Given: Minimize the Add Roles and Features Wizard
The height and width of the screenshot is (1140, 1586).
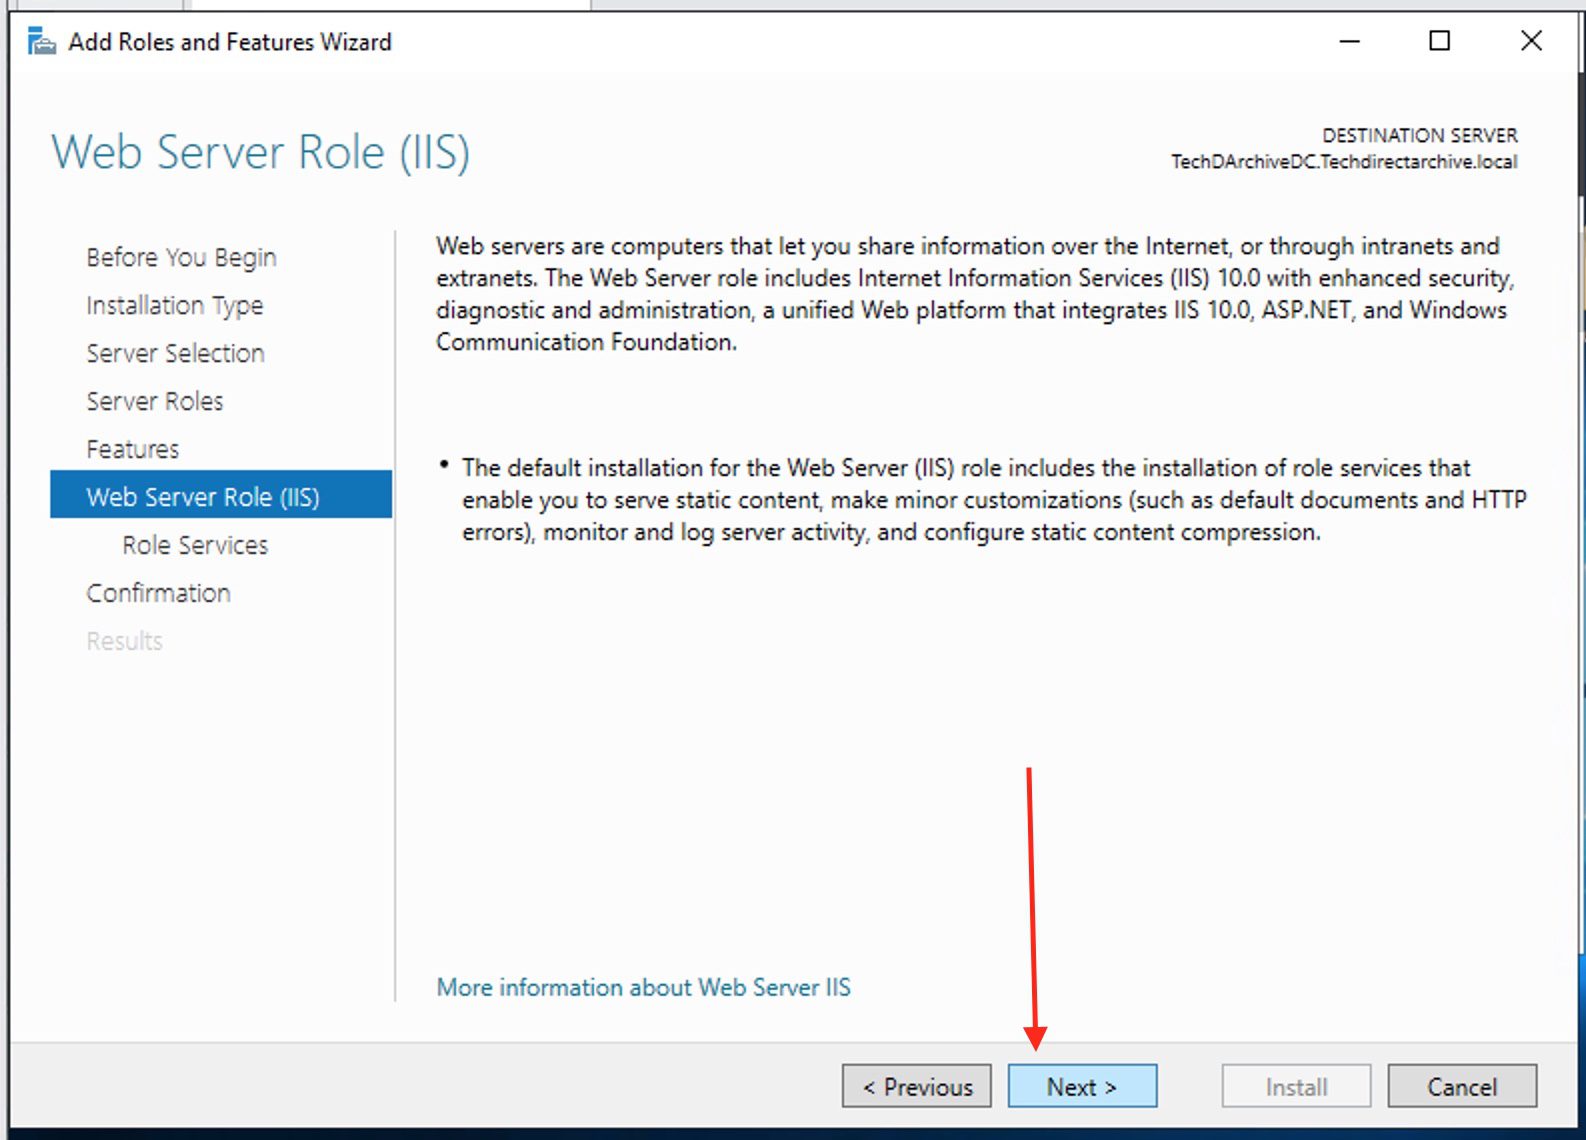Looking at the screenshot, I should point(1349,41).
